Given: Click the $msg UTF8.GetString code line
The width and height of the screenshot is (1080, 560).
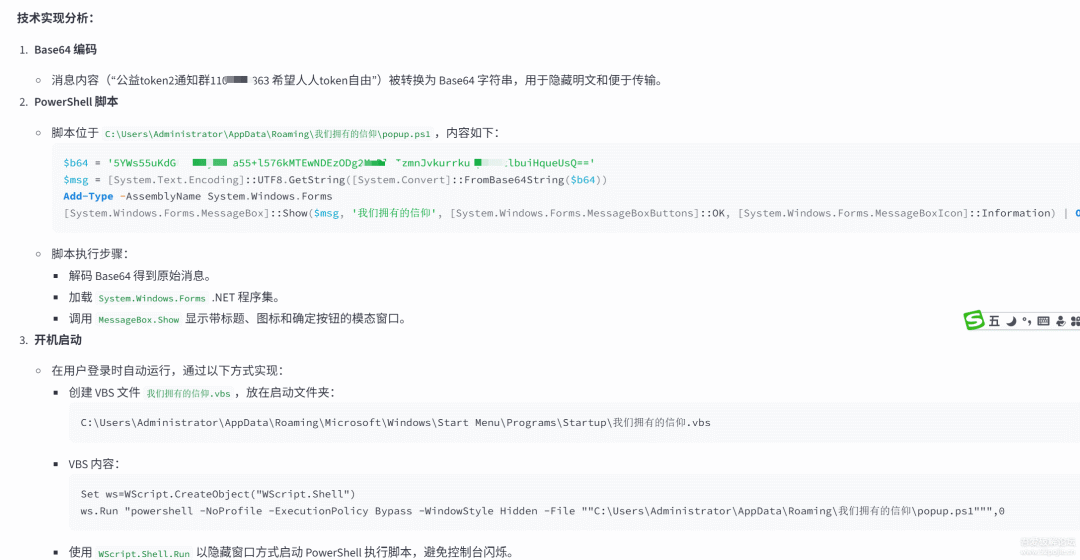Looking at the screenshot, I should [x=335, y=180].
